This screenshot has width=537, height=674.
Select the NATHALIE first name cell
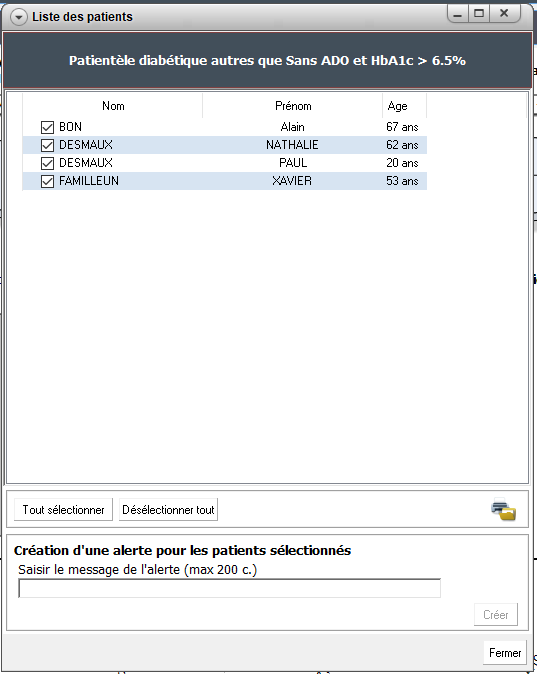(292, 145)
